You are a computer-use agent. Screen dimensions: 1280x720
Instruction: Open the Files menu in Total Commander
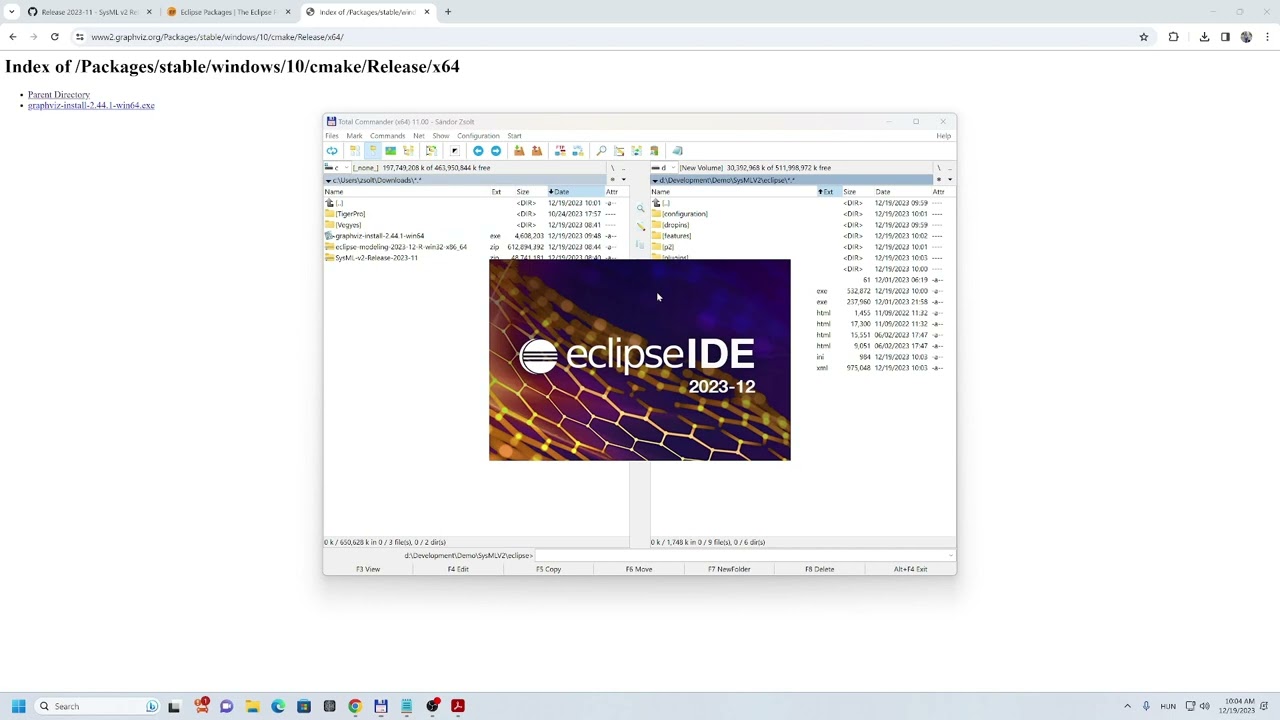[332, 136]
